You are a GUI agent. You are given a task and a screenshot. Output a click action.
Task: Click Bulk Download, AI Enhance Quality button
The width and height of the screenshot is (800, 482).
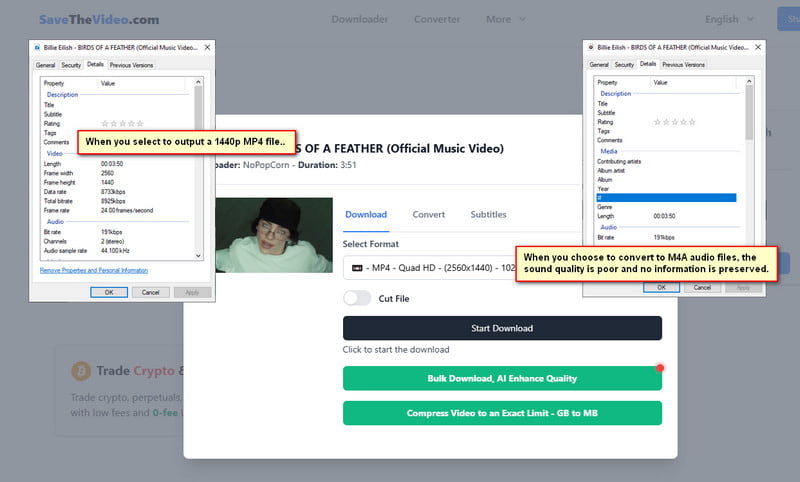pos(502,378)
